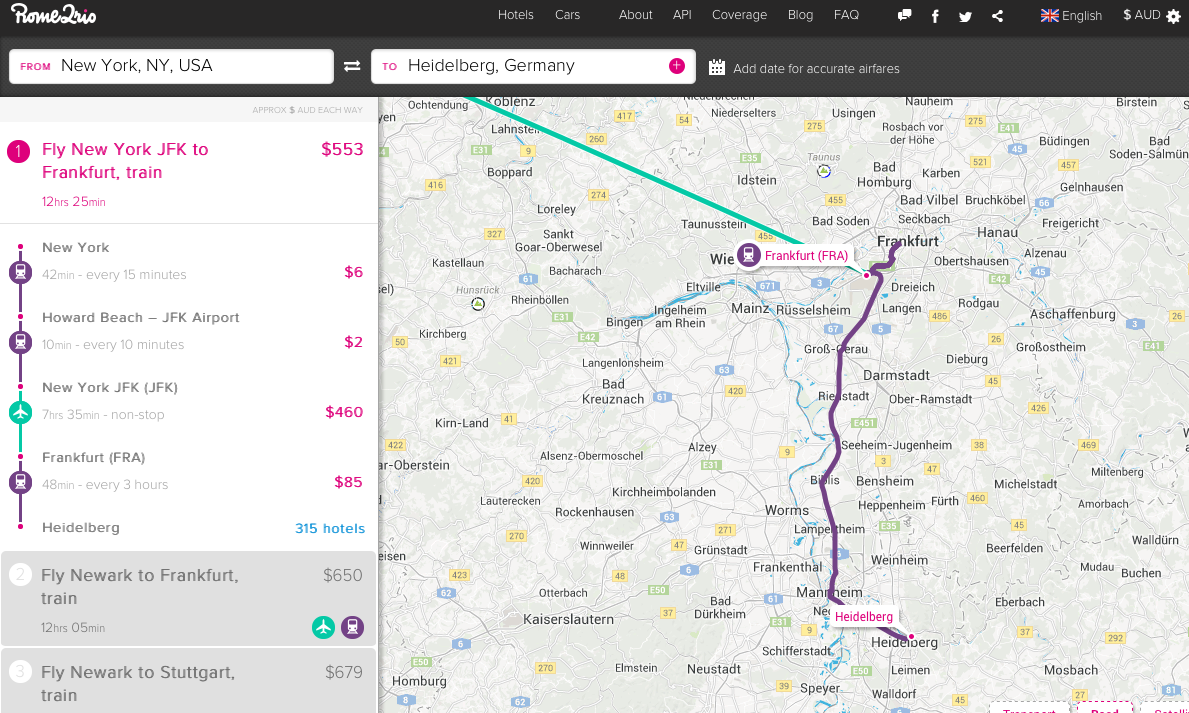The image size is (1189, 713).
Task: Share the page via the Twitter icon
Action: 965,16
